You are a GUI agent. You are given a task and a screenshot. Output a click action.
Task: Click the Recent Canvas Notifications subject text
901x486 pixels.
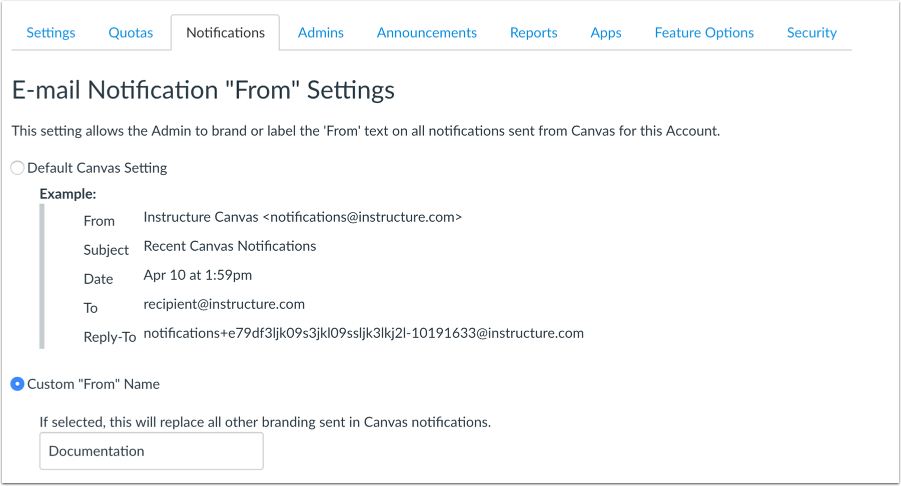[230, 246]
